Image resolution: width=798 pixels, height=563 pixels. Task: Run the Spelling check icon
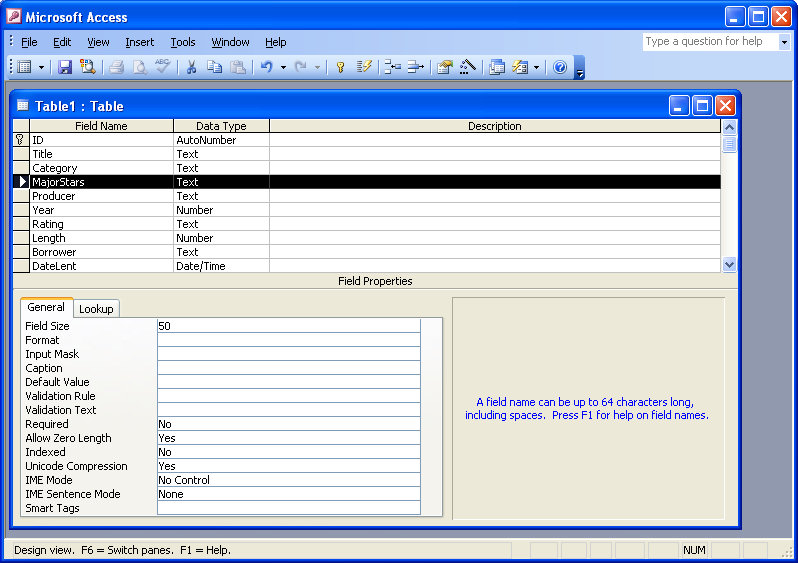pyautogui.click(x=162, y=67)
